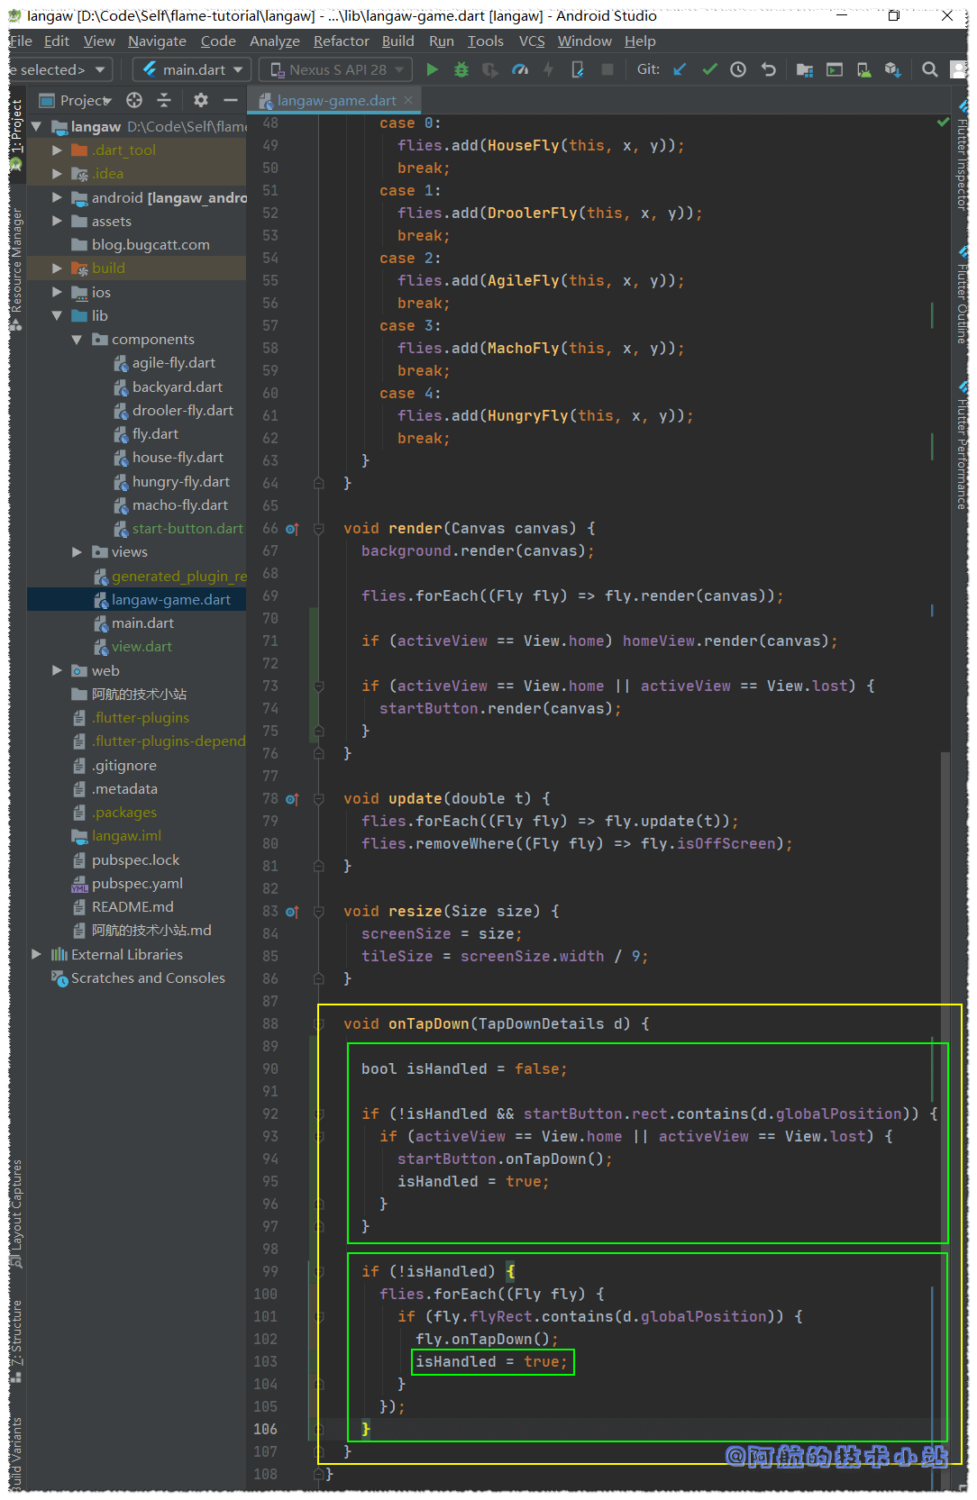Run the app with green play button
Image resolution: width=977 pixels, height=1500 pixels.
(x=432, y=70)
